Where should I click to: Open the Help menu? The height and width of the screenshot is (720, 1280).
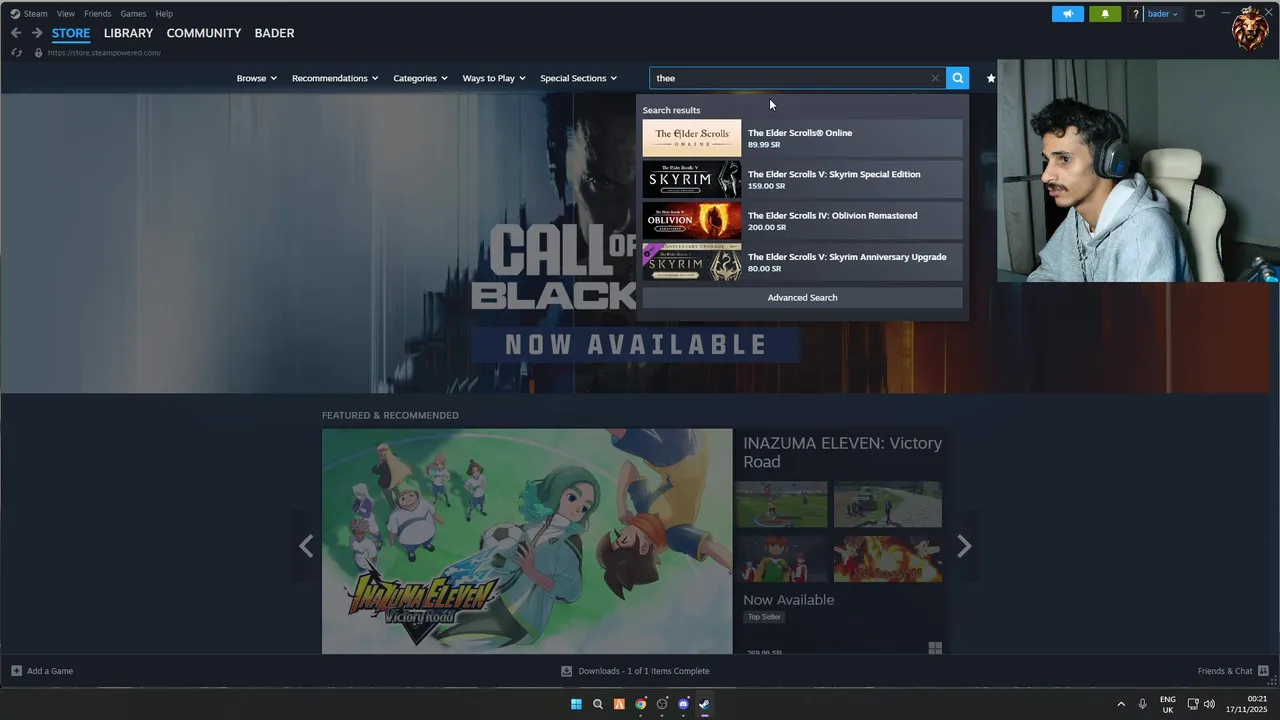point(164,14)
